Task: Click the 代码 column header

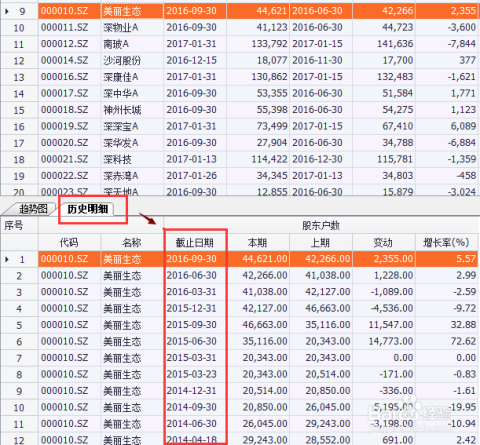Action: 69,242
